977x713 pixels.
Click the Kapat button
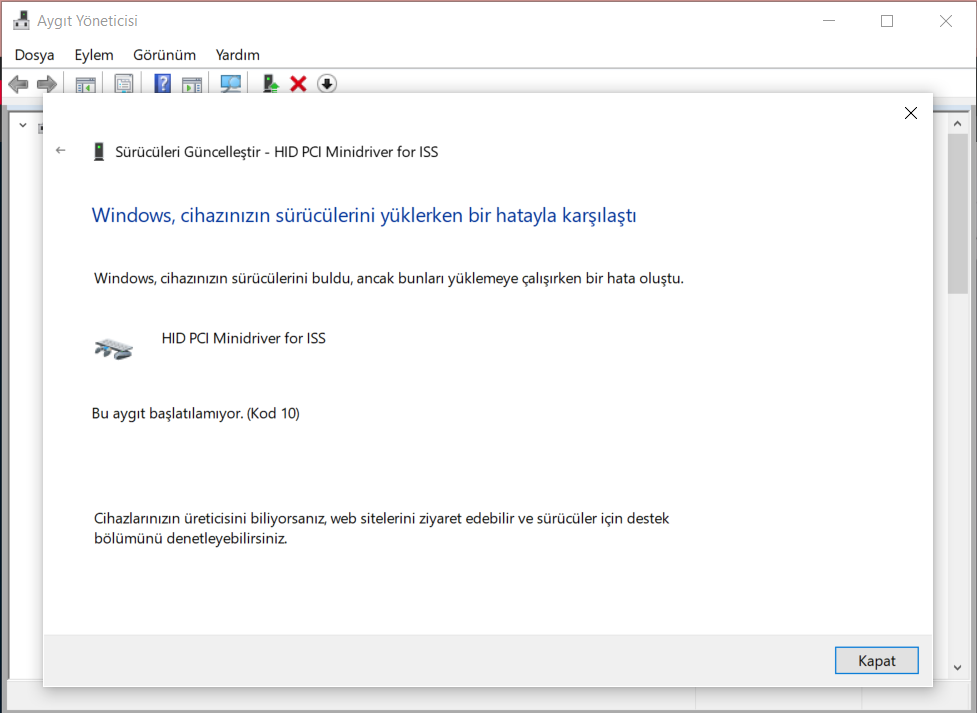point(877,661)
